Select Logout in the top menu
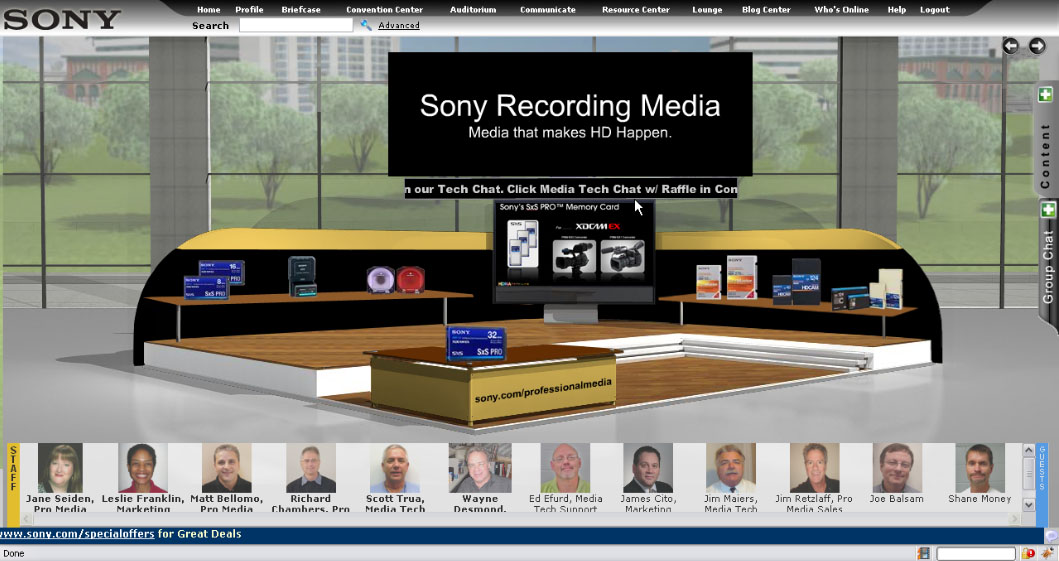The image size is (1059, 561). click(x=934, y=9)
